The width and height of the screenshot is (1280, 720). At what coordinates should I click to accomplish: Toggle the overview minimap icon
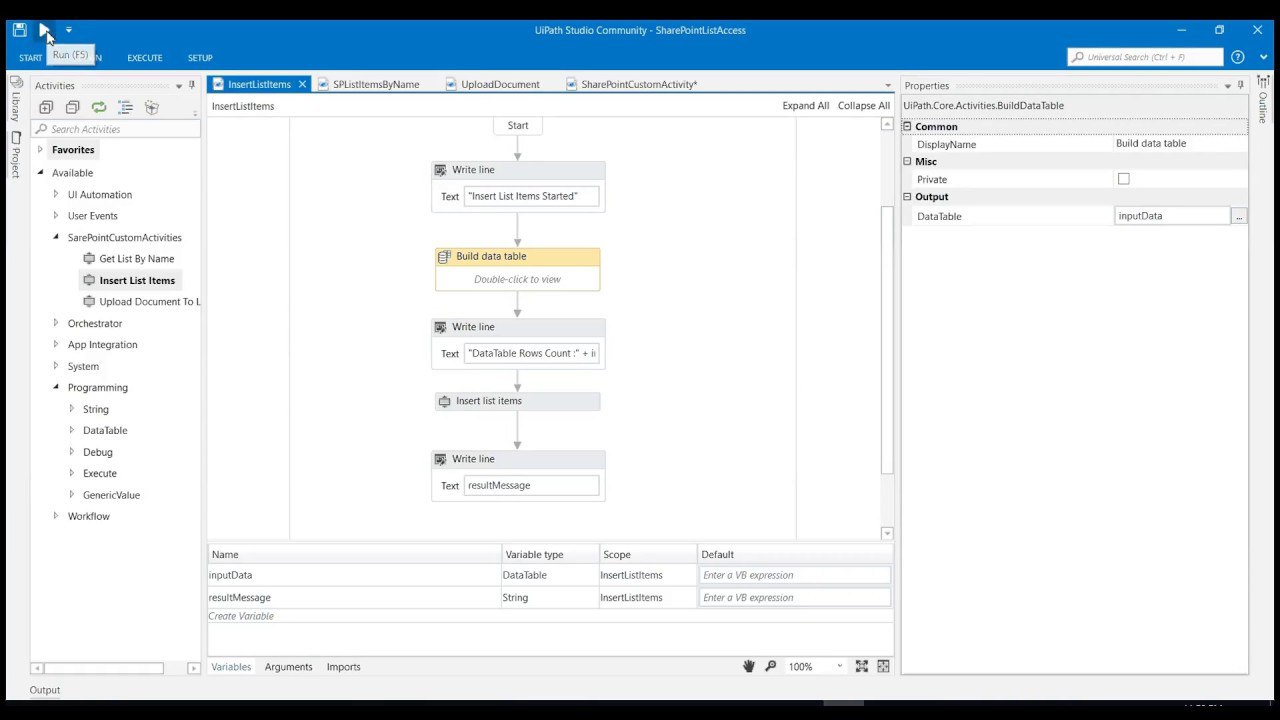click(x=884, y=667)
